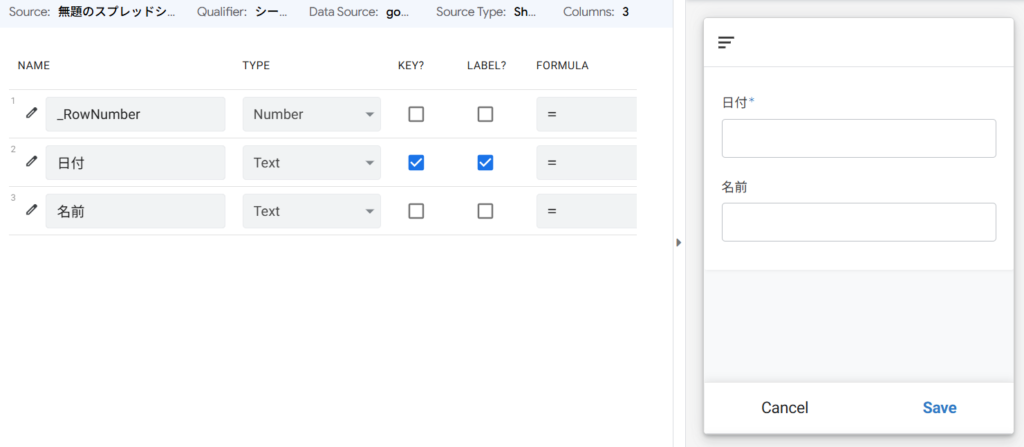Uncheck the KEY checkbox for 日付
The image size is (1024, 447).
pos(416,162)
